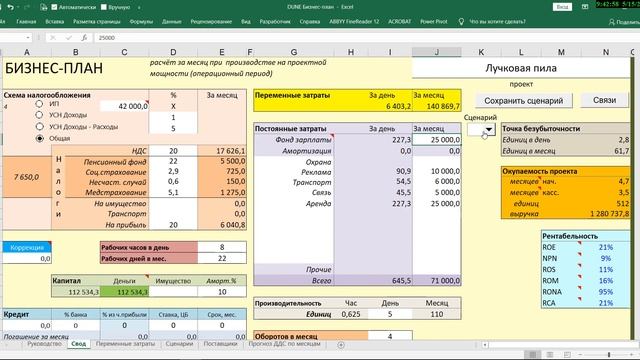Select the ИП taxation radio button
This screenshot has width=640, height=360.
click(39, 104)
